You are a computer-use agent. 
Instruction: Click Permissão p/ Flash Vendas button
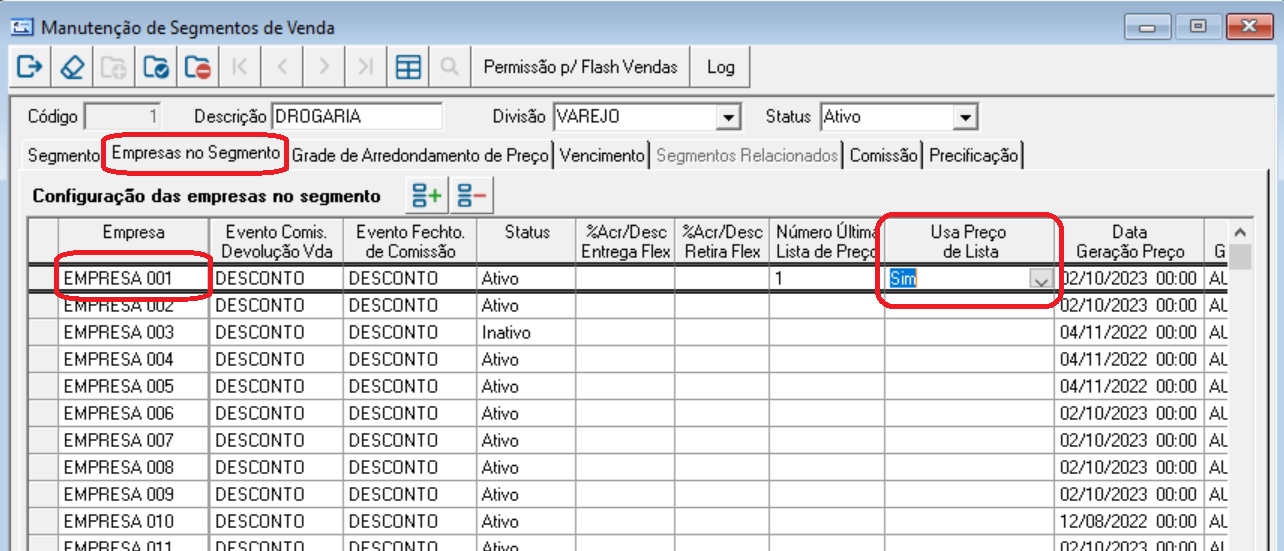click(580, 67)
